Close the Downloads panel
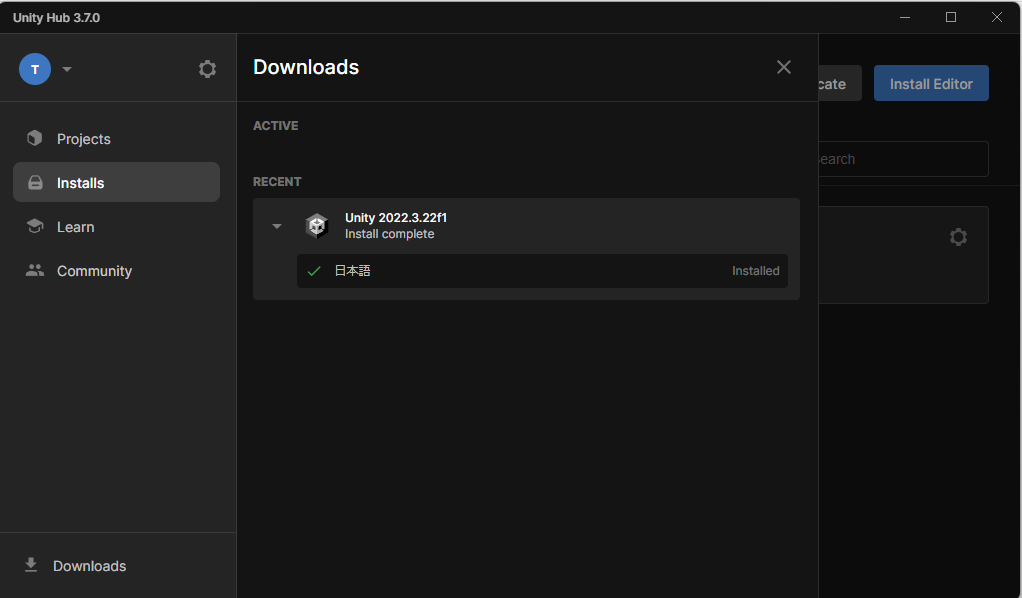Image resolution: width=1022 pixels, height=598 pixels. click(784, 67)
